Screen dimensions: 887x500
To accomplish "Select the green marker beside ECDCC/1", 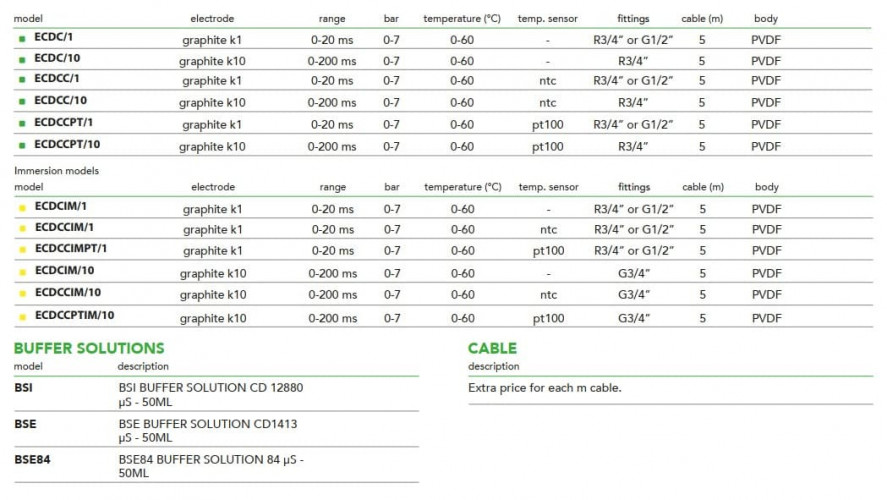I will [22, 79].
